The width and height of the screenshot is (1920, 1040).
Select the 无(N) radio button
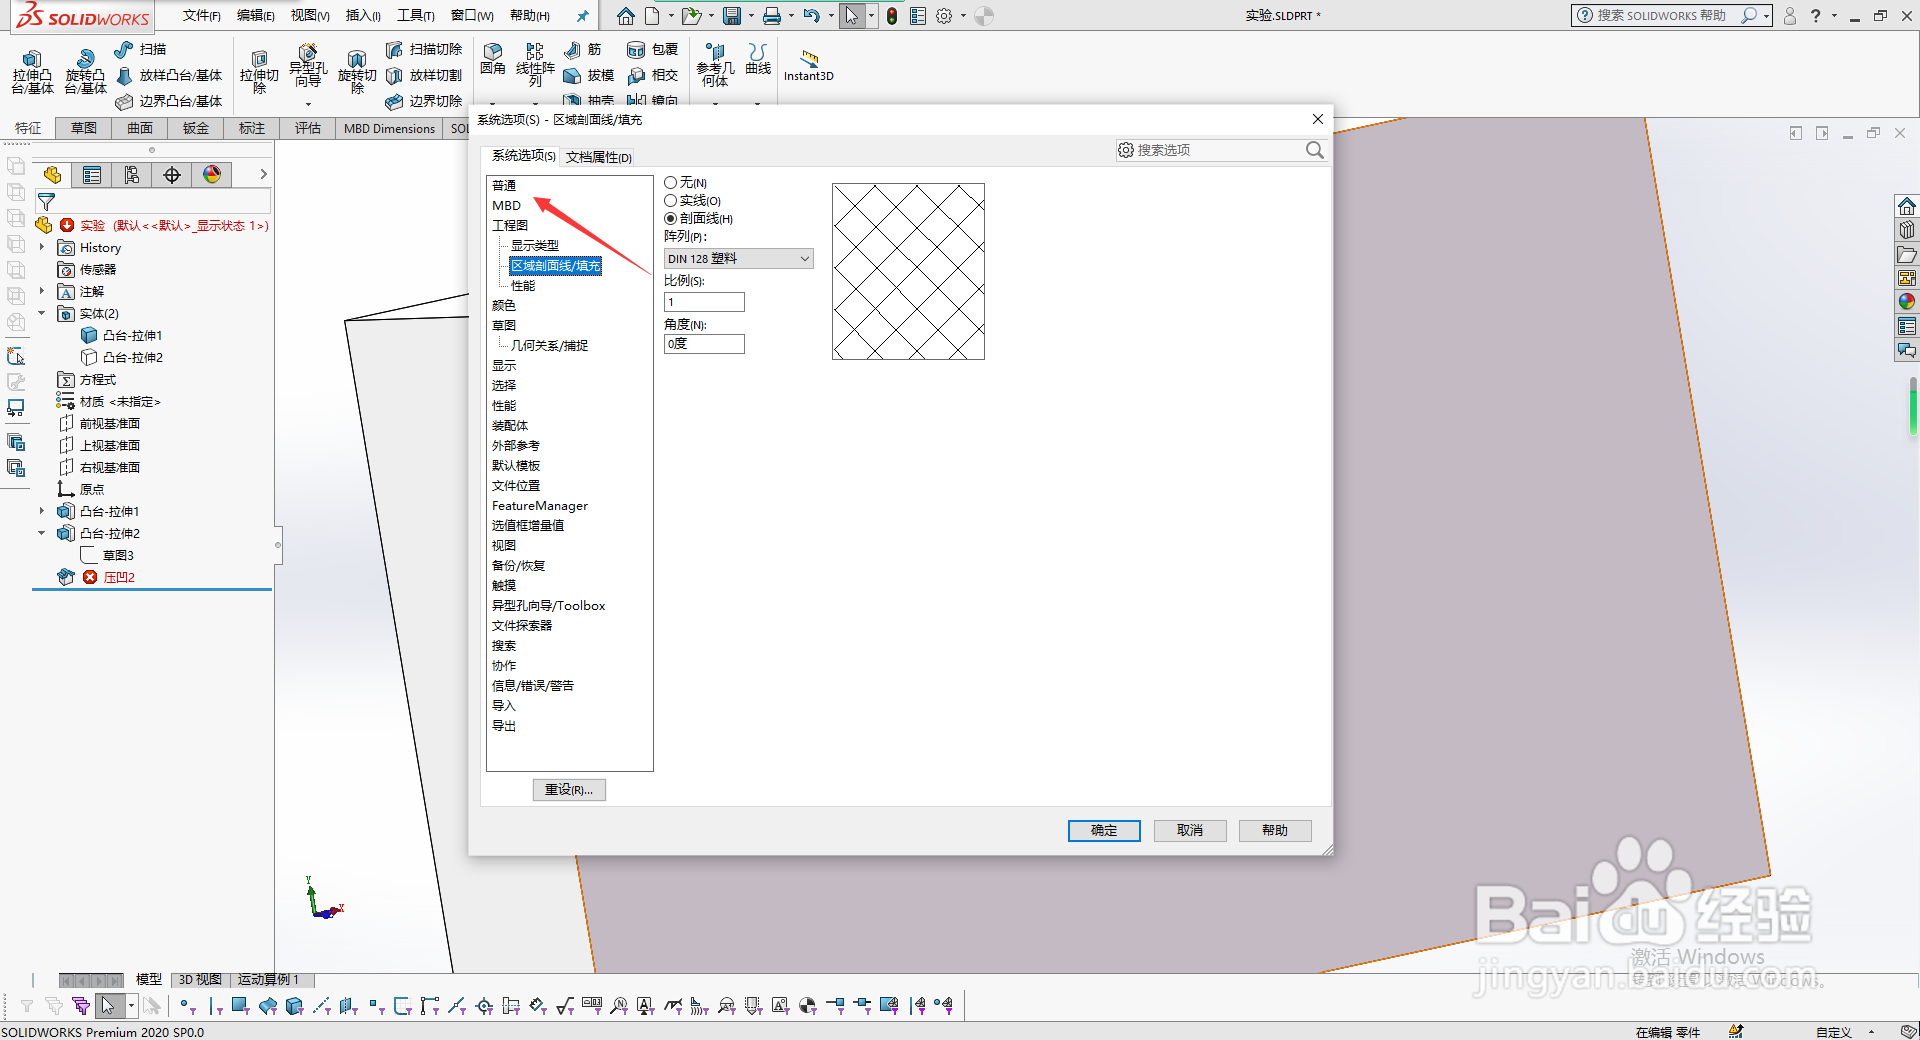670,182
